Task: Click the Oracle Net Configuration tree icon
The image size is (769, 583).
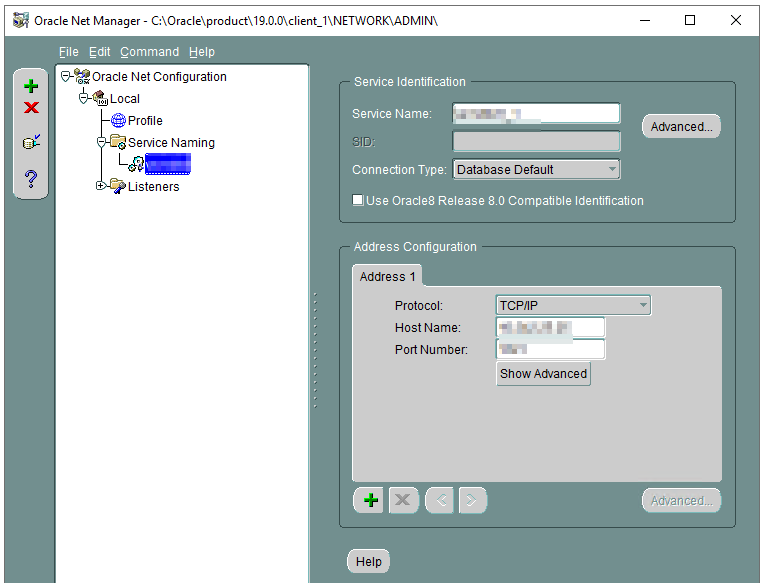Action: pyautogui.click(x=82, y=76)
